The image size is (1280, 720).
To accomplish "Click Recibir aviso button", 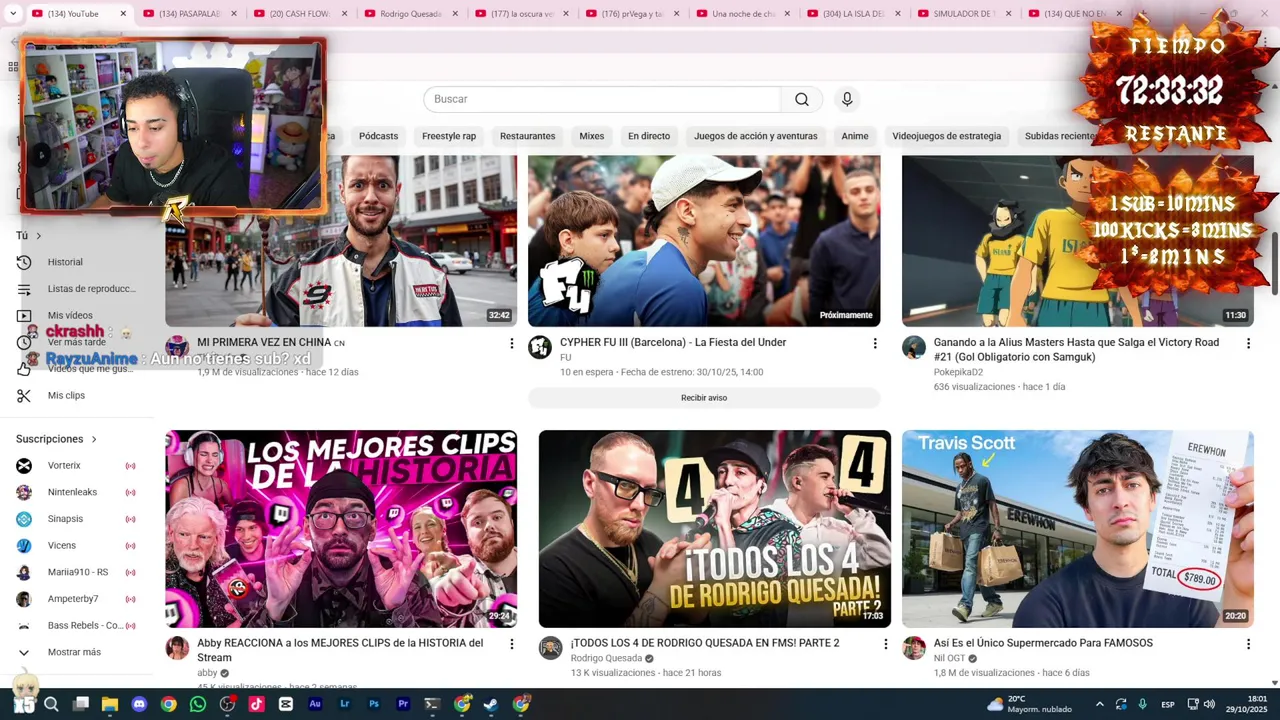I will [704, 398].
